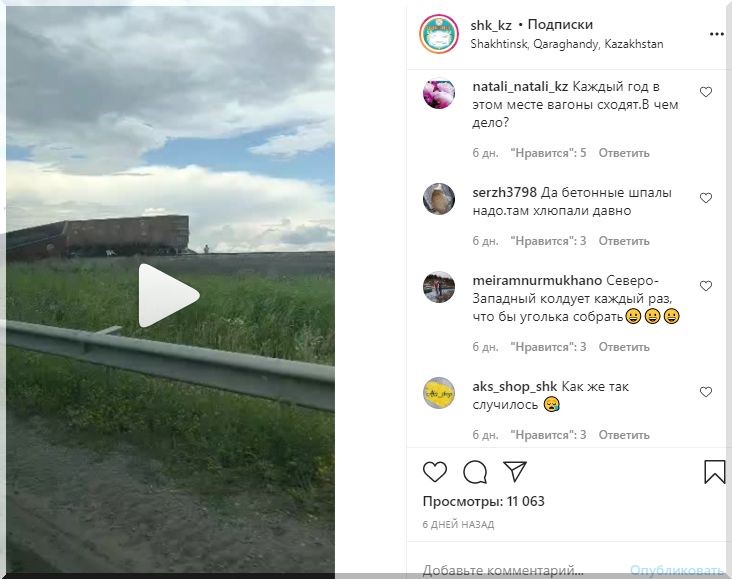Reply to serzh3798's comment with Ответить

click(624, 241)
